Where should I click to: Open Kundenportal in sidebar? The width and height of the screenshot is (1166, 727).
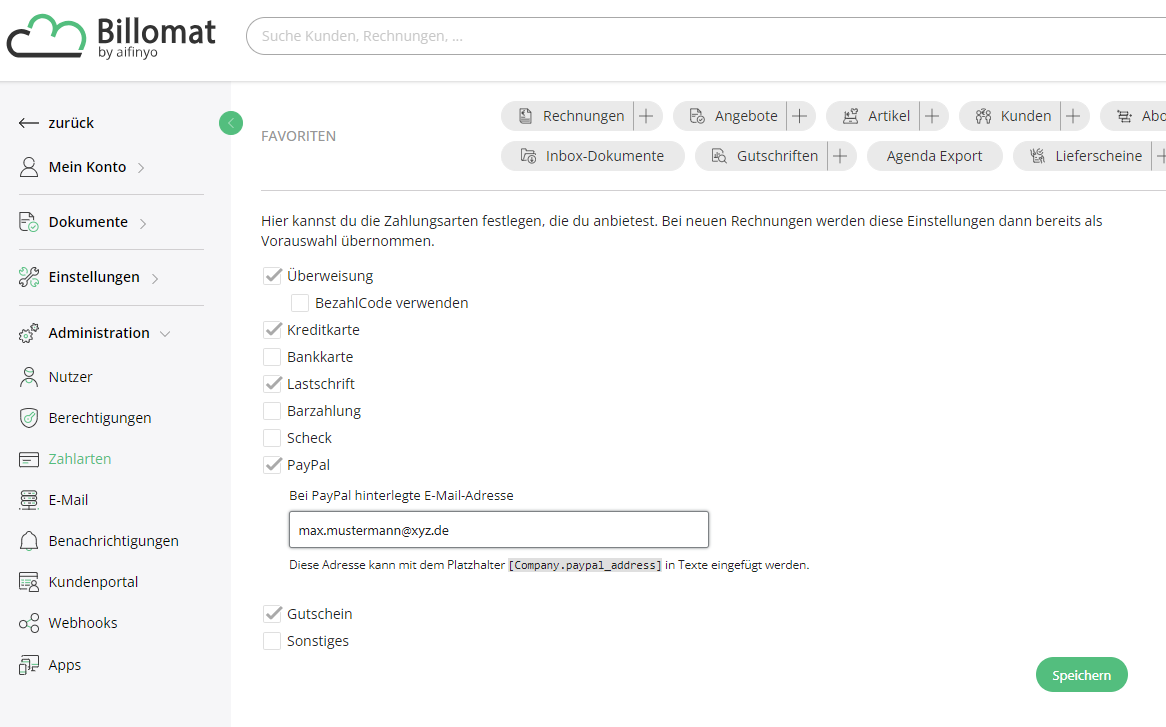tap(93, 582)
